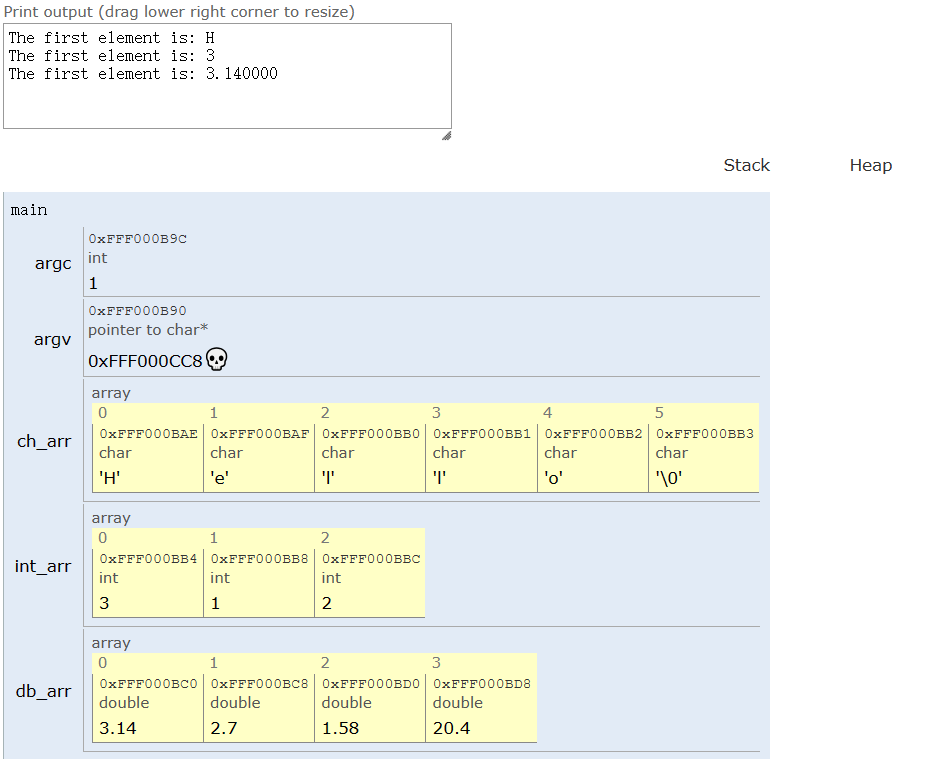Click the 'array' label above int_arr

point(111,518)
